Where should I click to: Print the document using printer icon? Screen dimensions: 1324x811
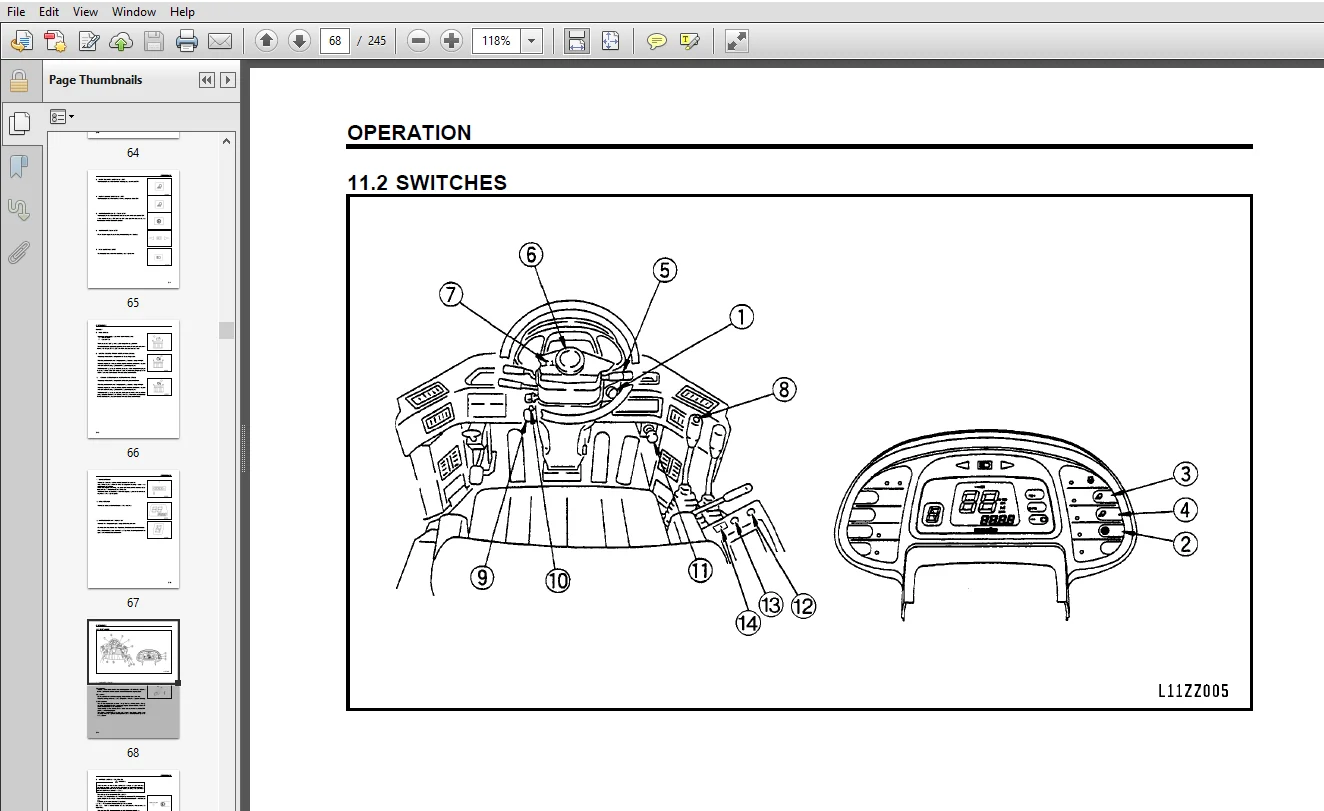click(x=186, y=41)
